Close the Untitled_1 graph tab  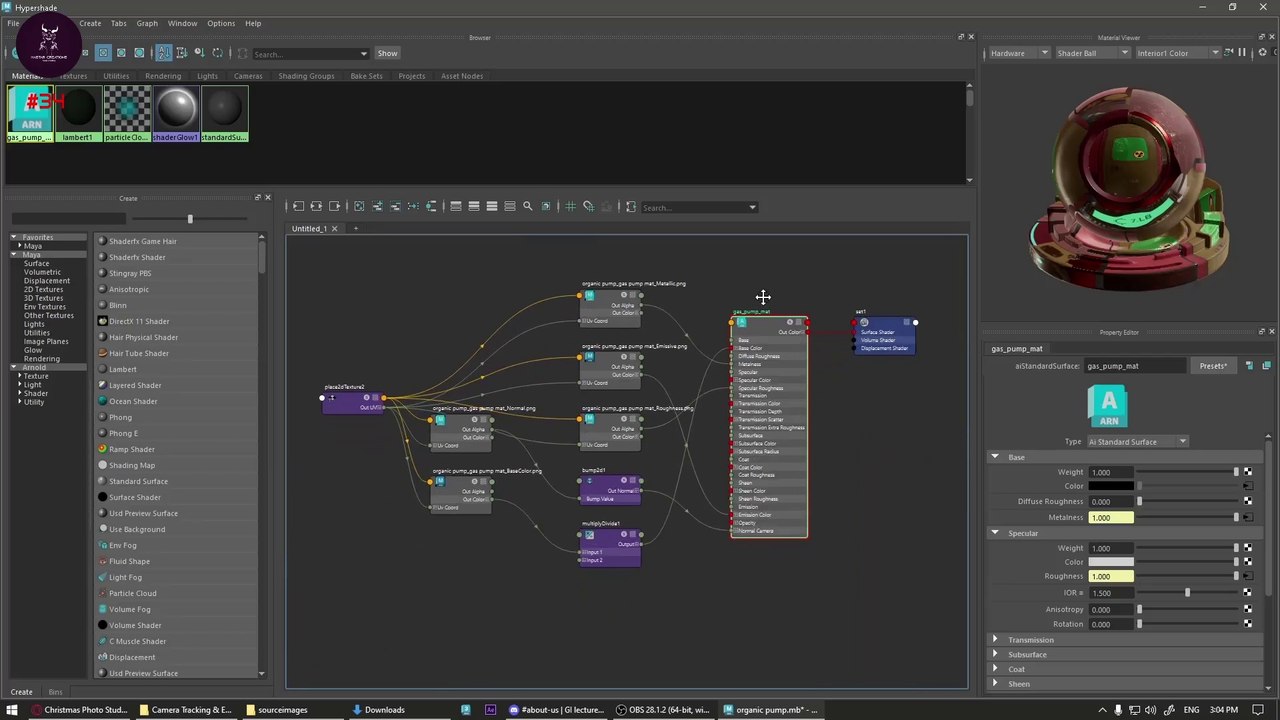tap(334, 228)
